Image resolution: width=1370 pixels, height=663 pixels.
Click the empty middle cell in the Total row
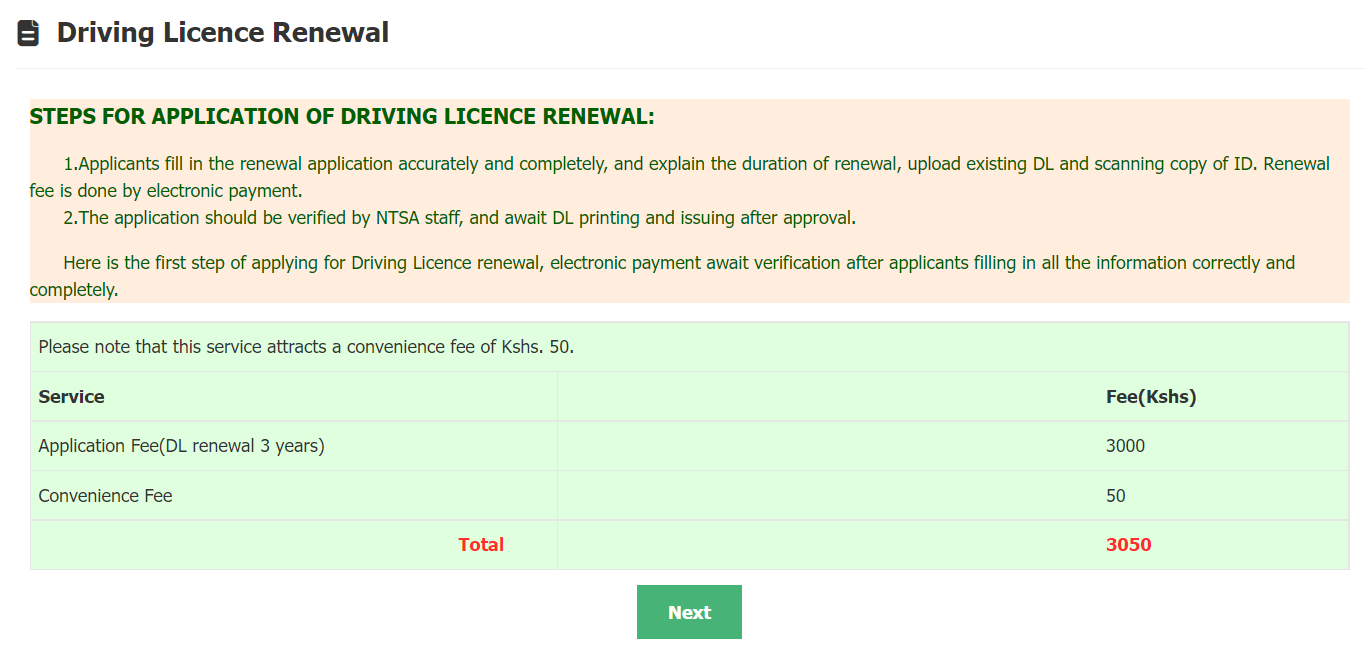point(827,545)
